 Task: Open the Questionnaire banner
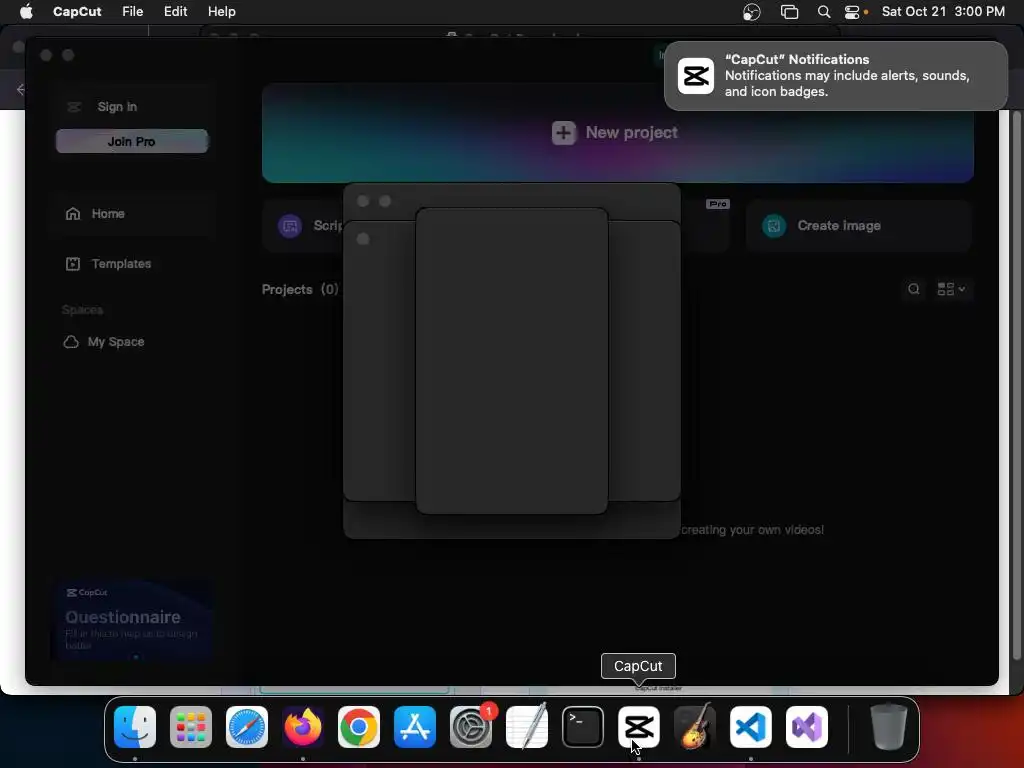pyautogui.click(x=133, y=620)
